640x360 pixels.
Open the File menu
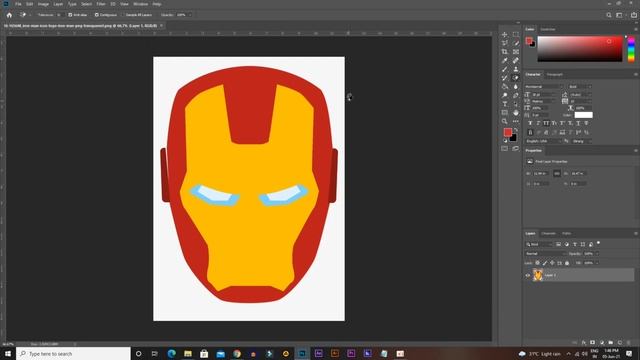(18, 4)
